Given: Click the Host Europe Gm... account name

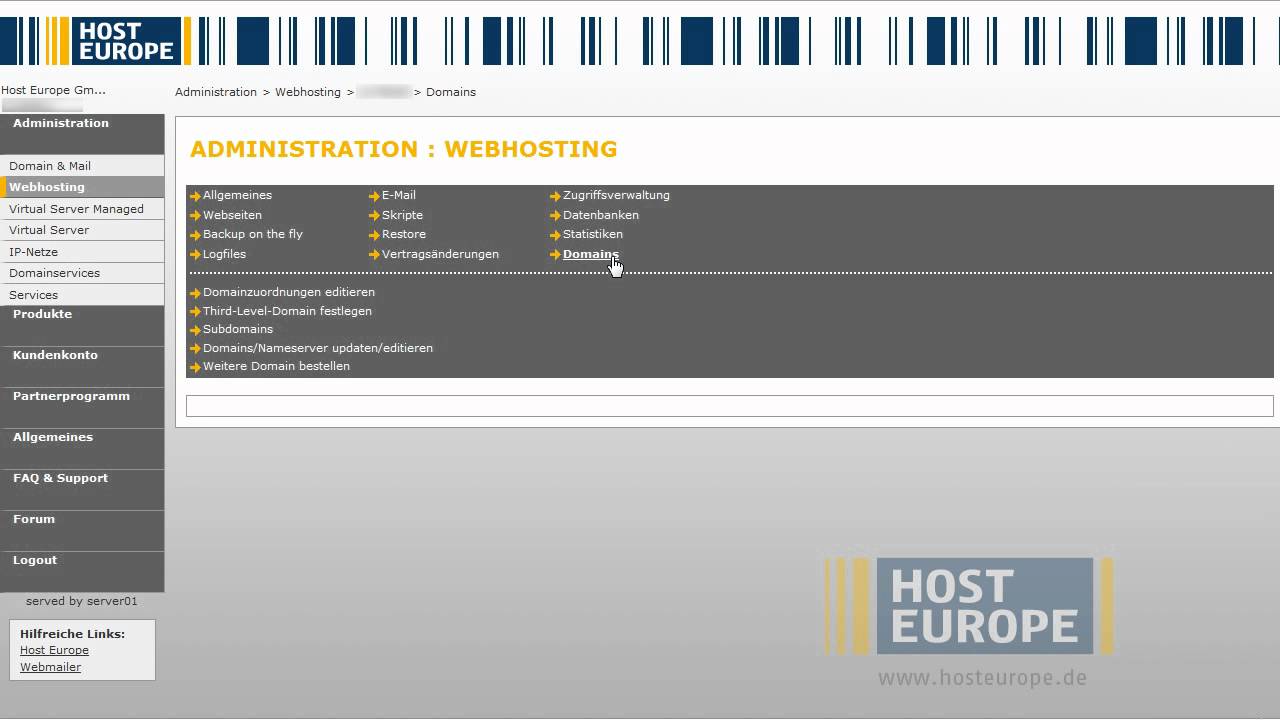Looking at the screenshot, I should [53, 90].
